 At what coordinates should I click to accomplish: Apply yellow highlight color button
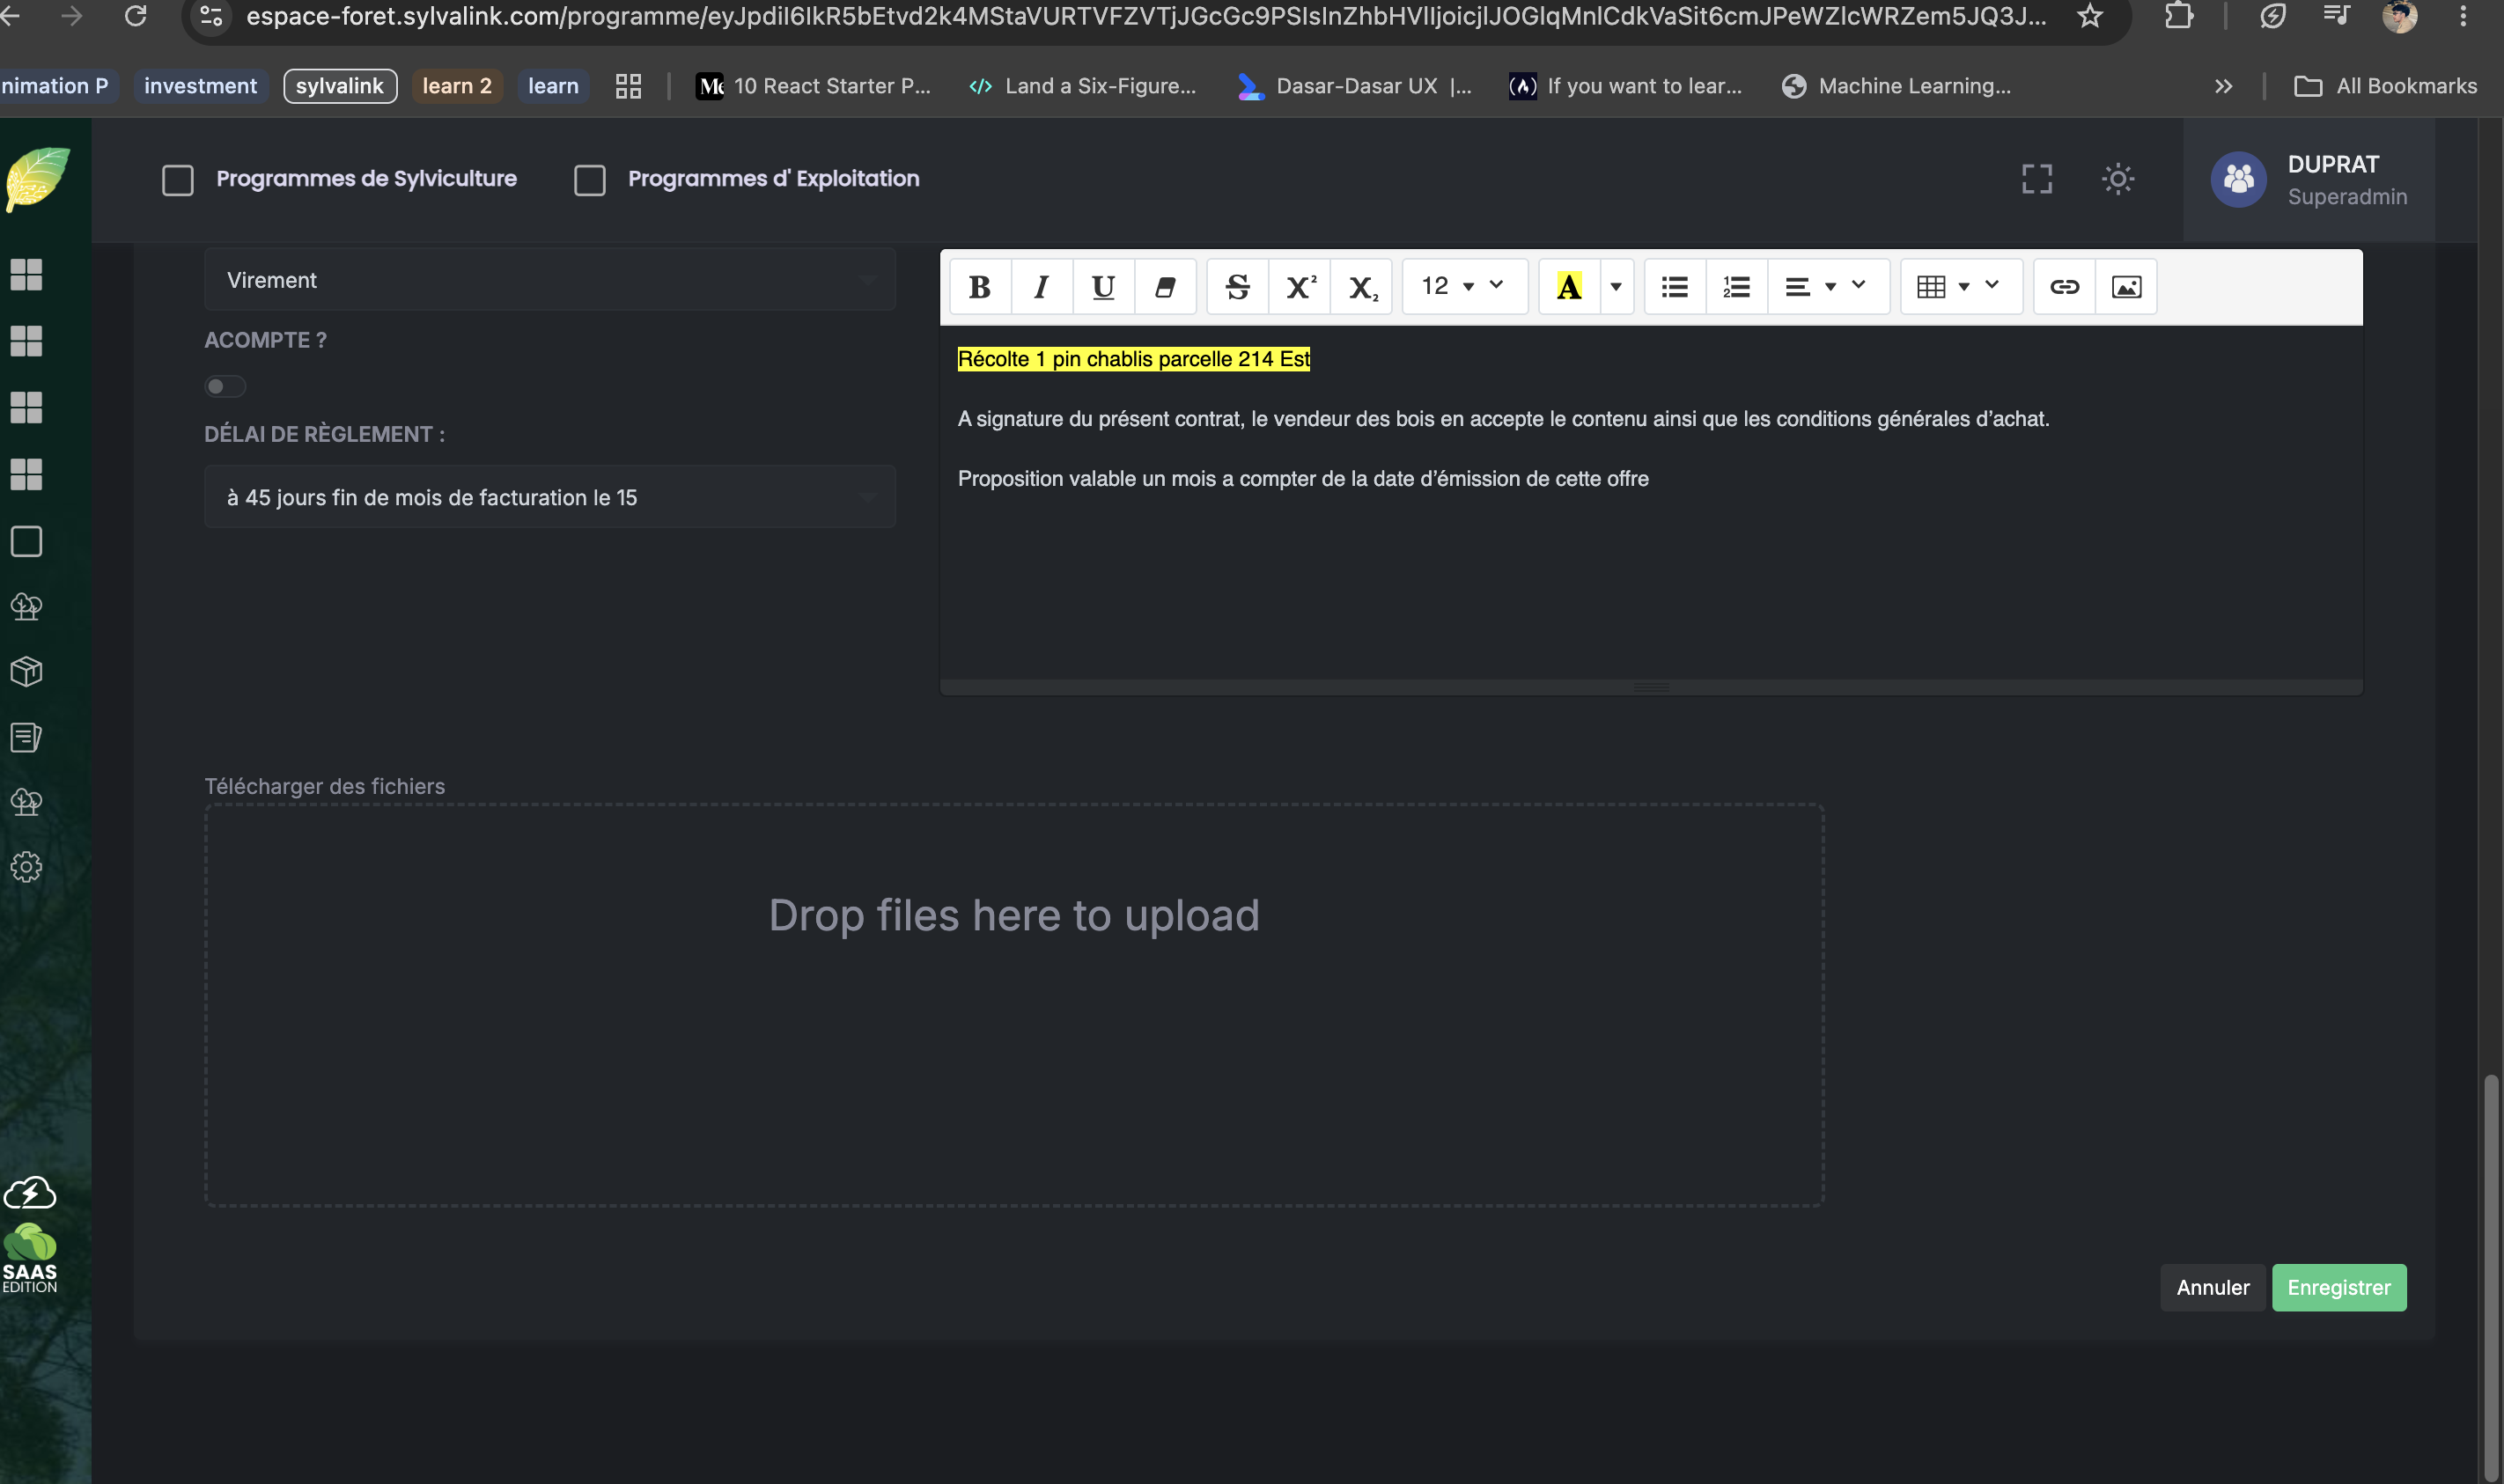tap(1569, 287)
